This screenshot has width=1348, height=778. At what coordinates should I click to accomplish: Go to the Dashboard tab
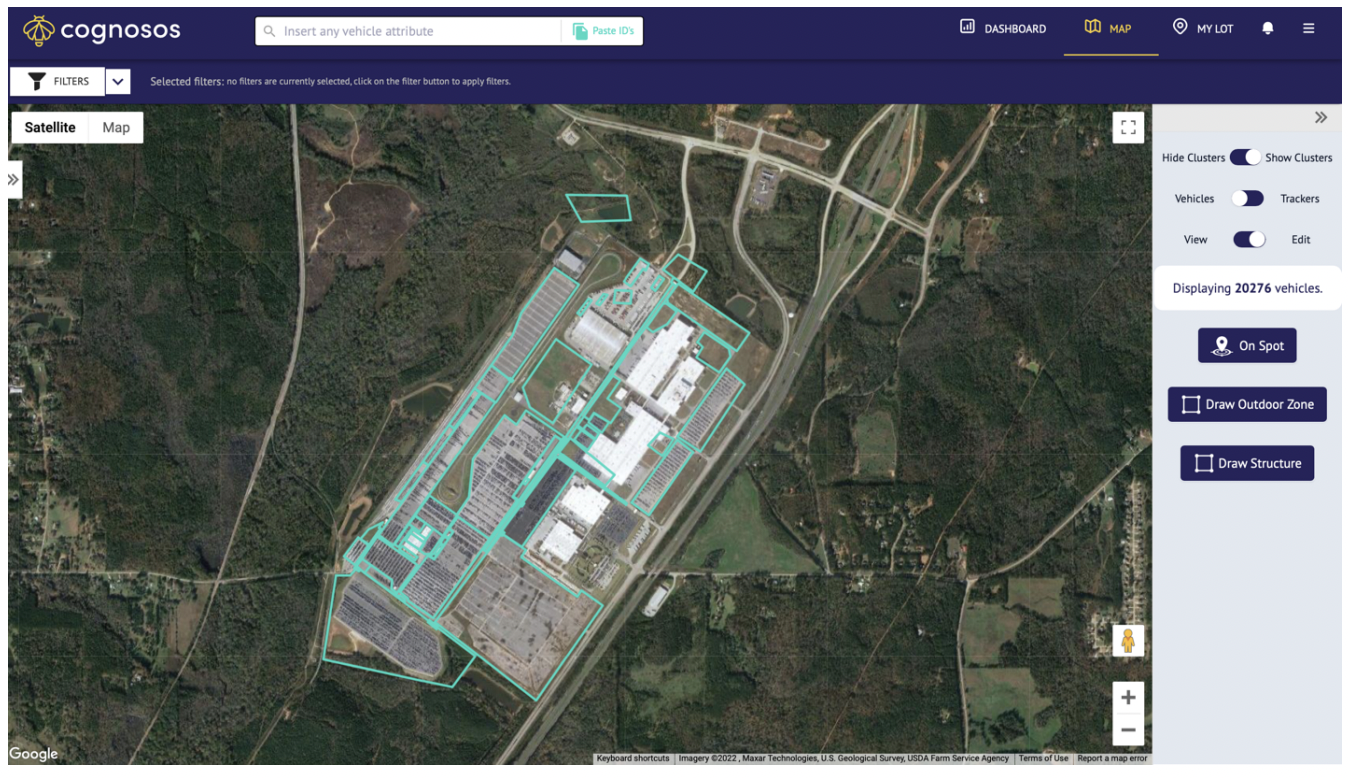[1003, 28]
